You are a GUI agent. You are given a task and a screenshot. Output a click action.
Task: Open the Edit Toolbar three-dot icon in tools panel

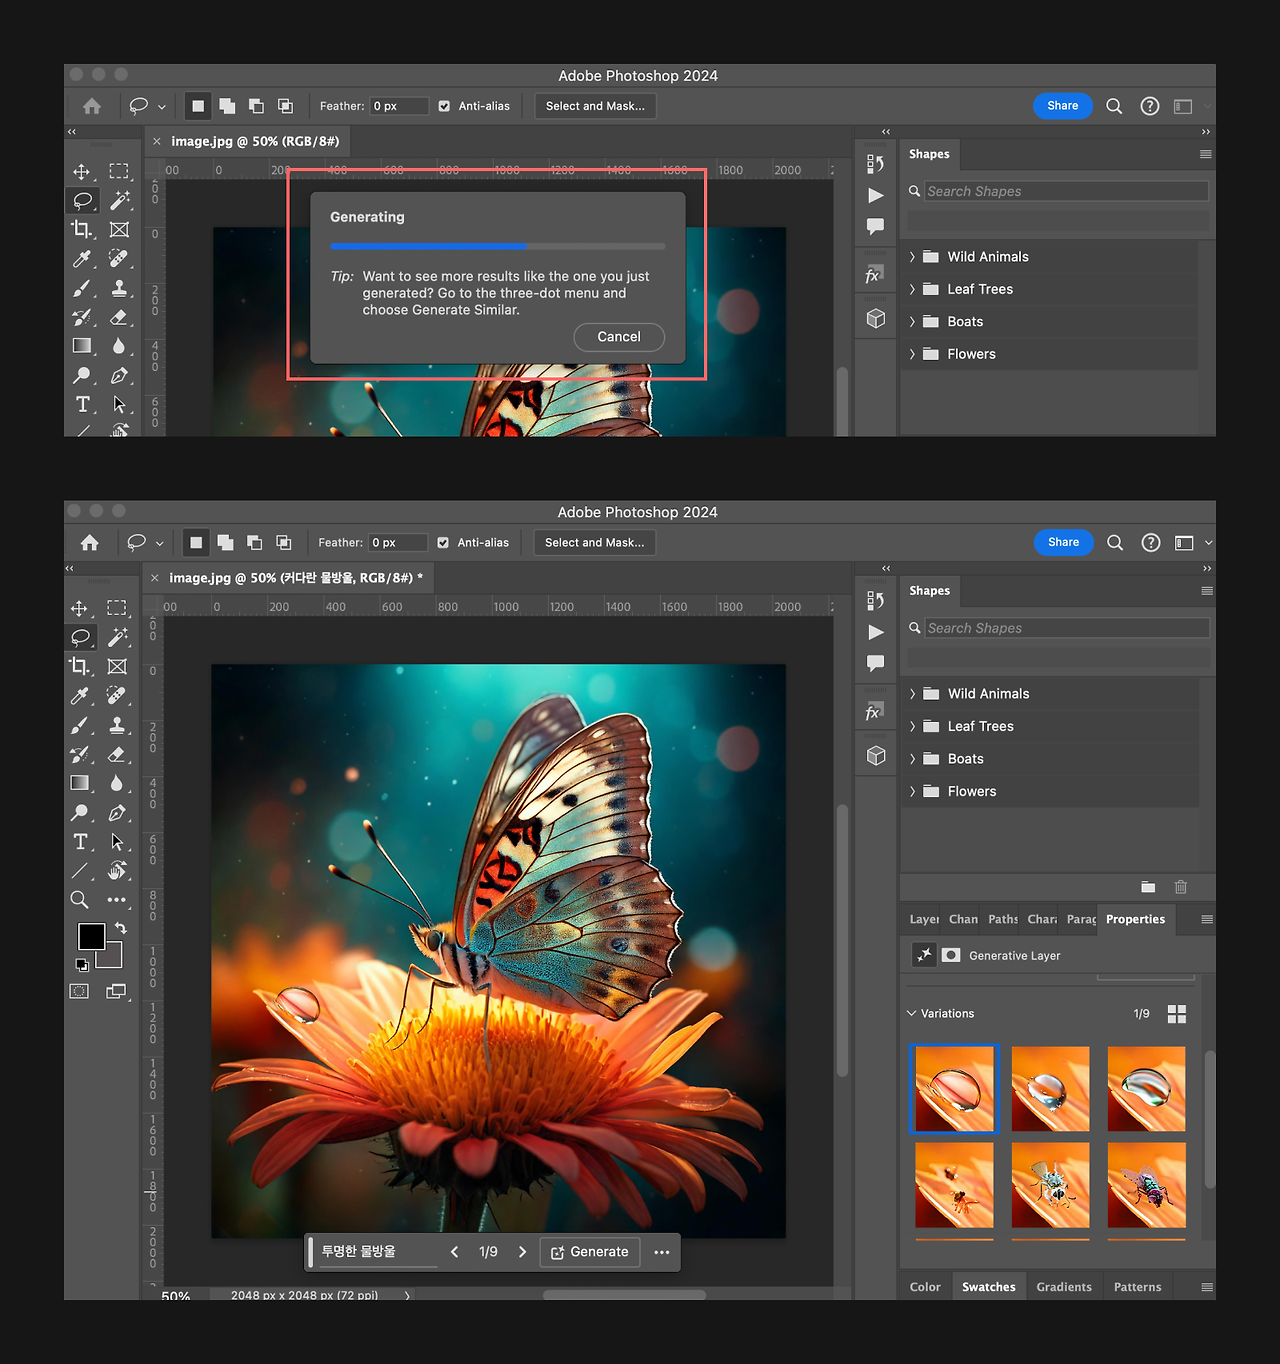tap(117, 900)
